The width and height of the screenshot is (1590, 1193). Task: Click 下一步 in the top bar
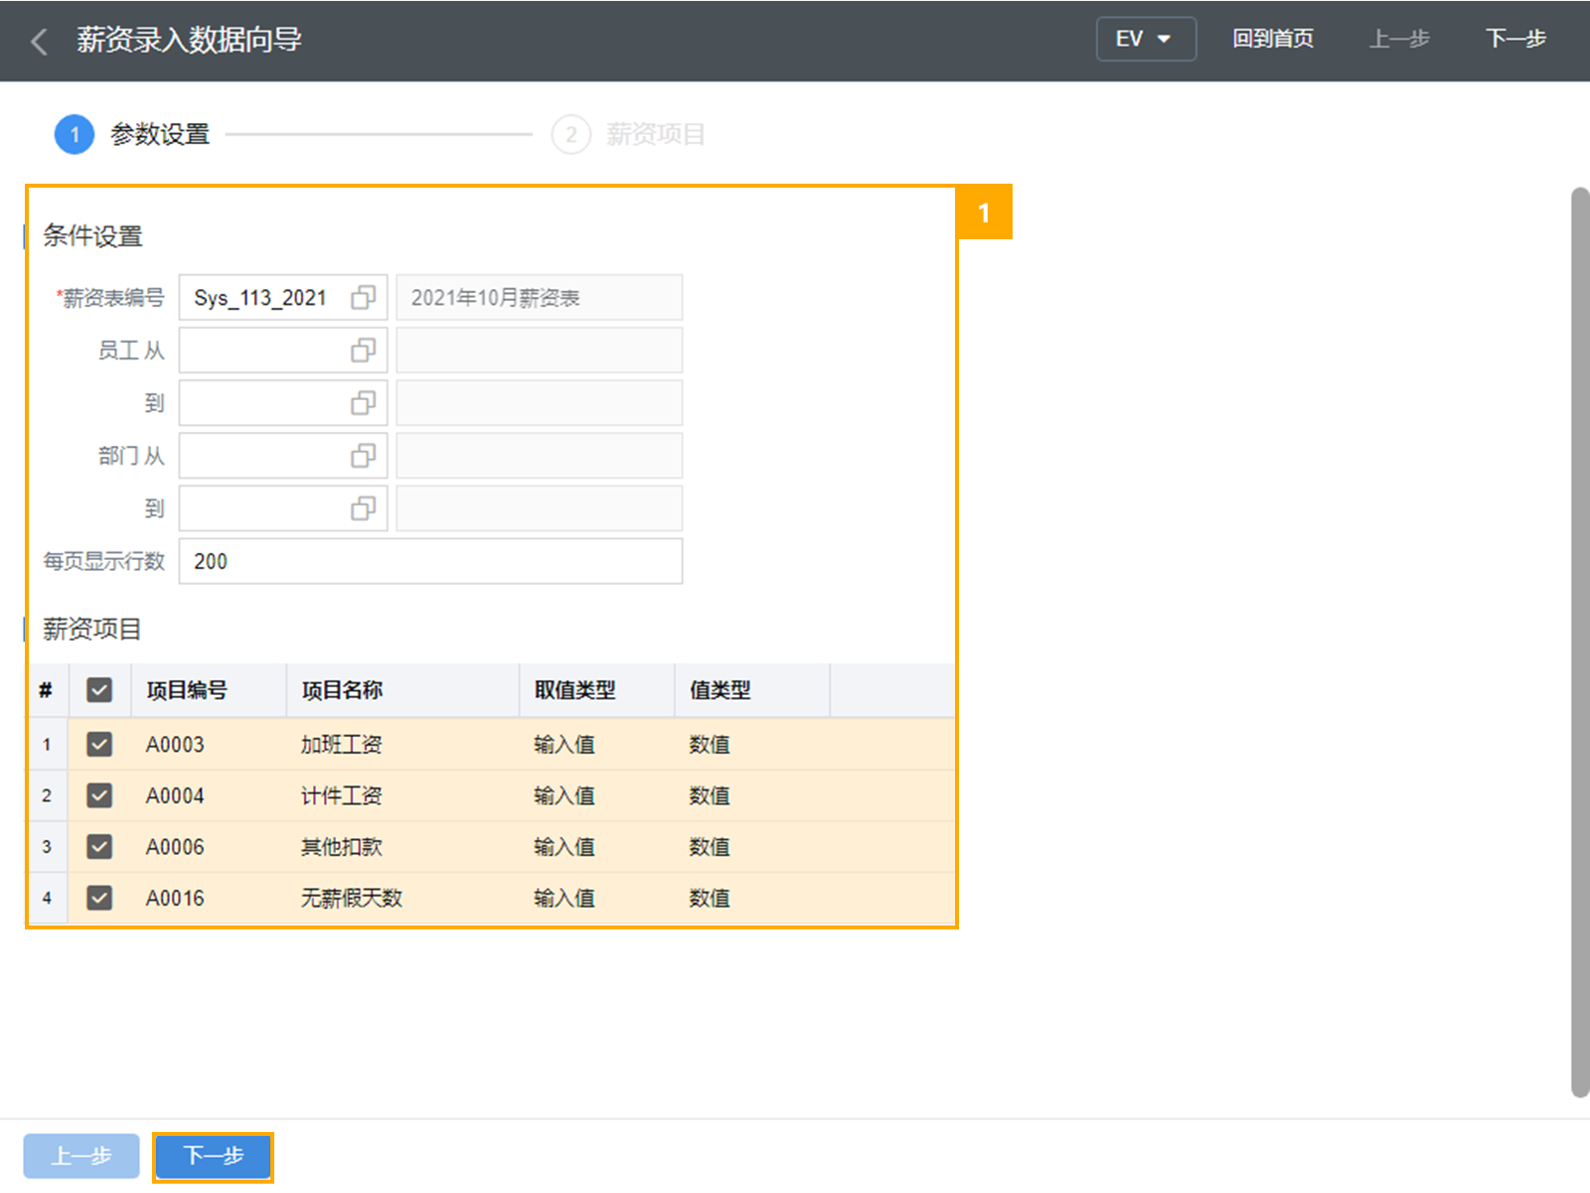click(x=1516, y=39)
